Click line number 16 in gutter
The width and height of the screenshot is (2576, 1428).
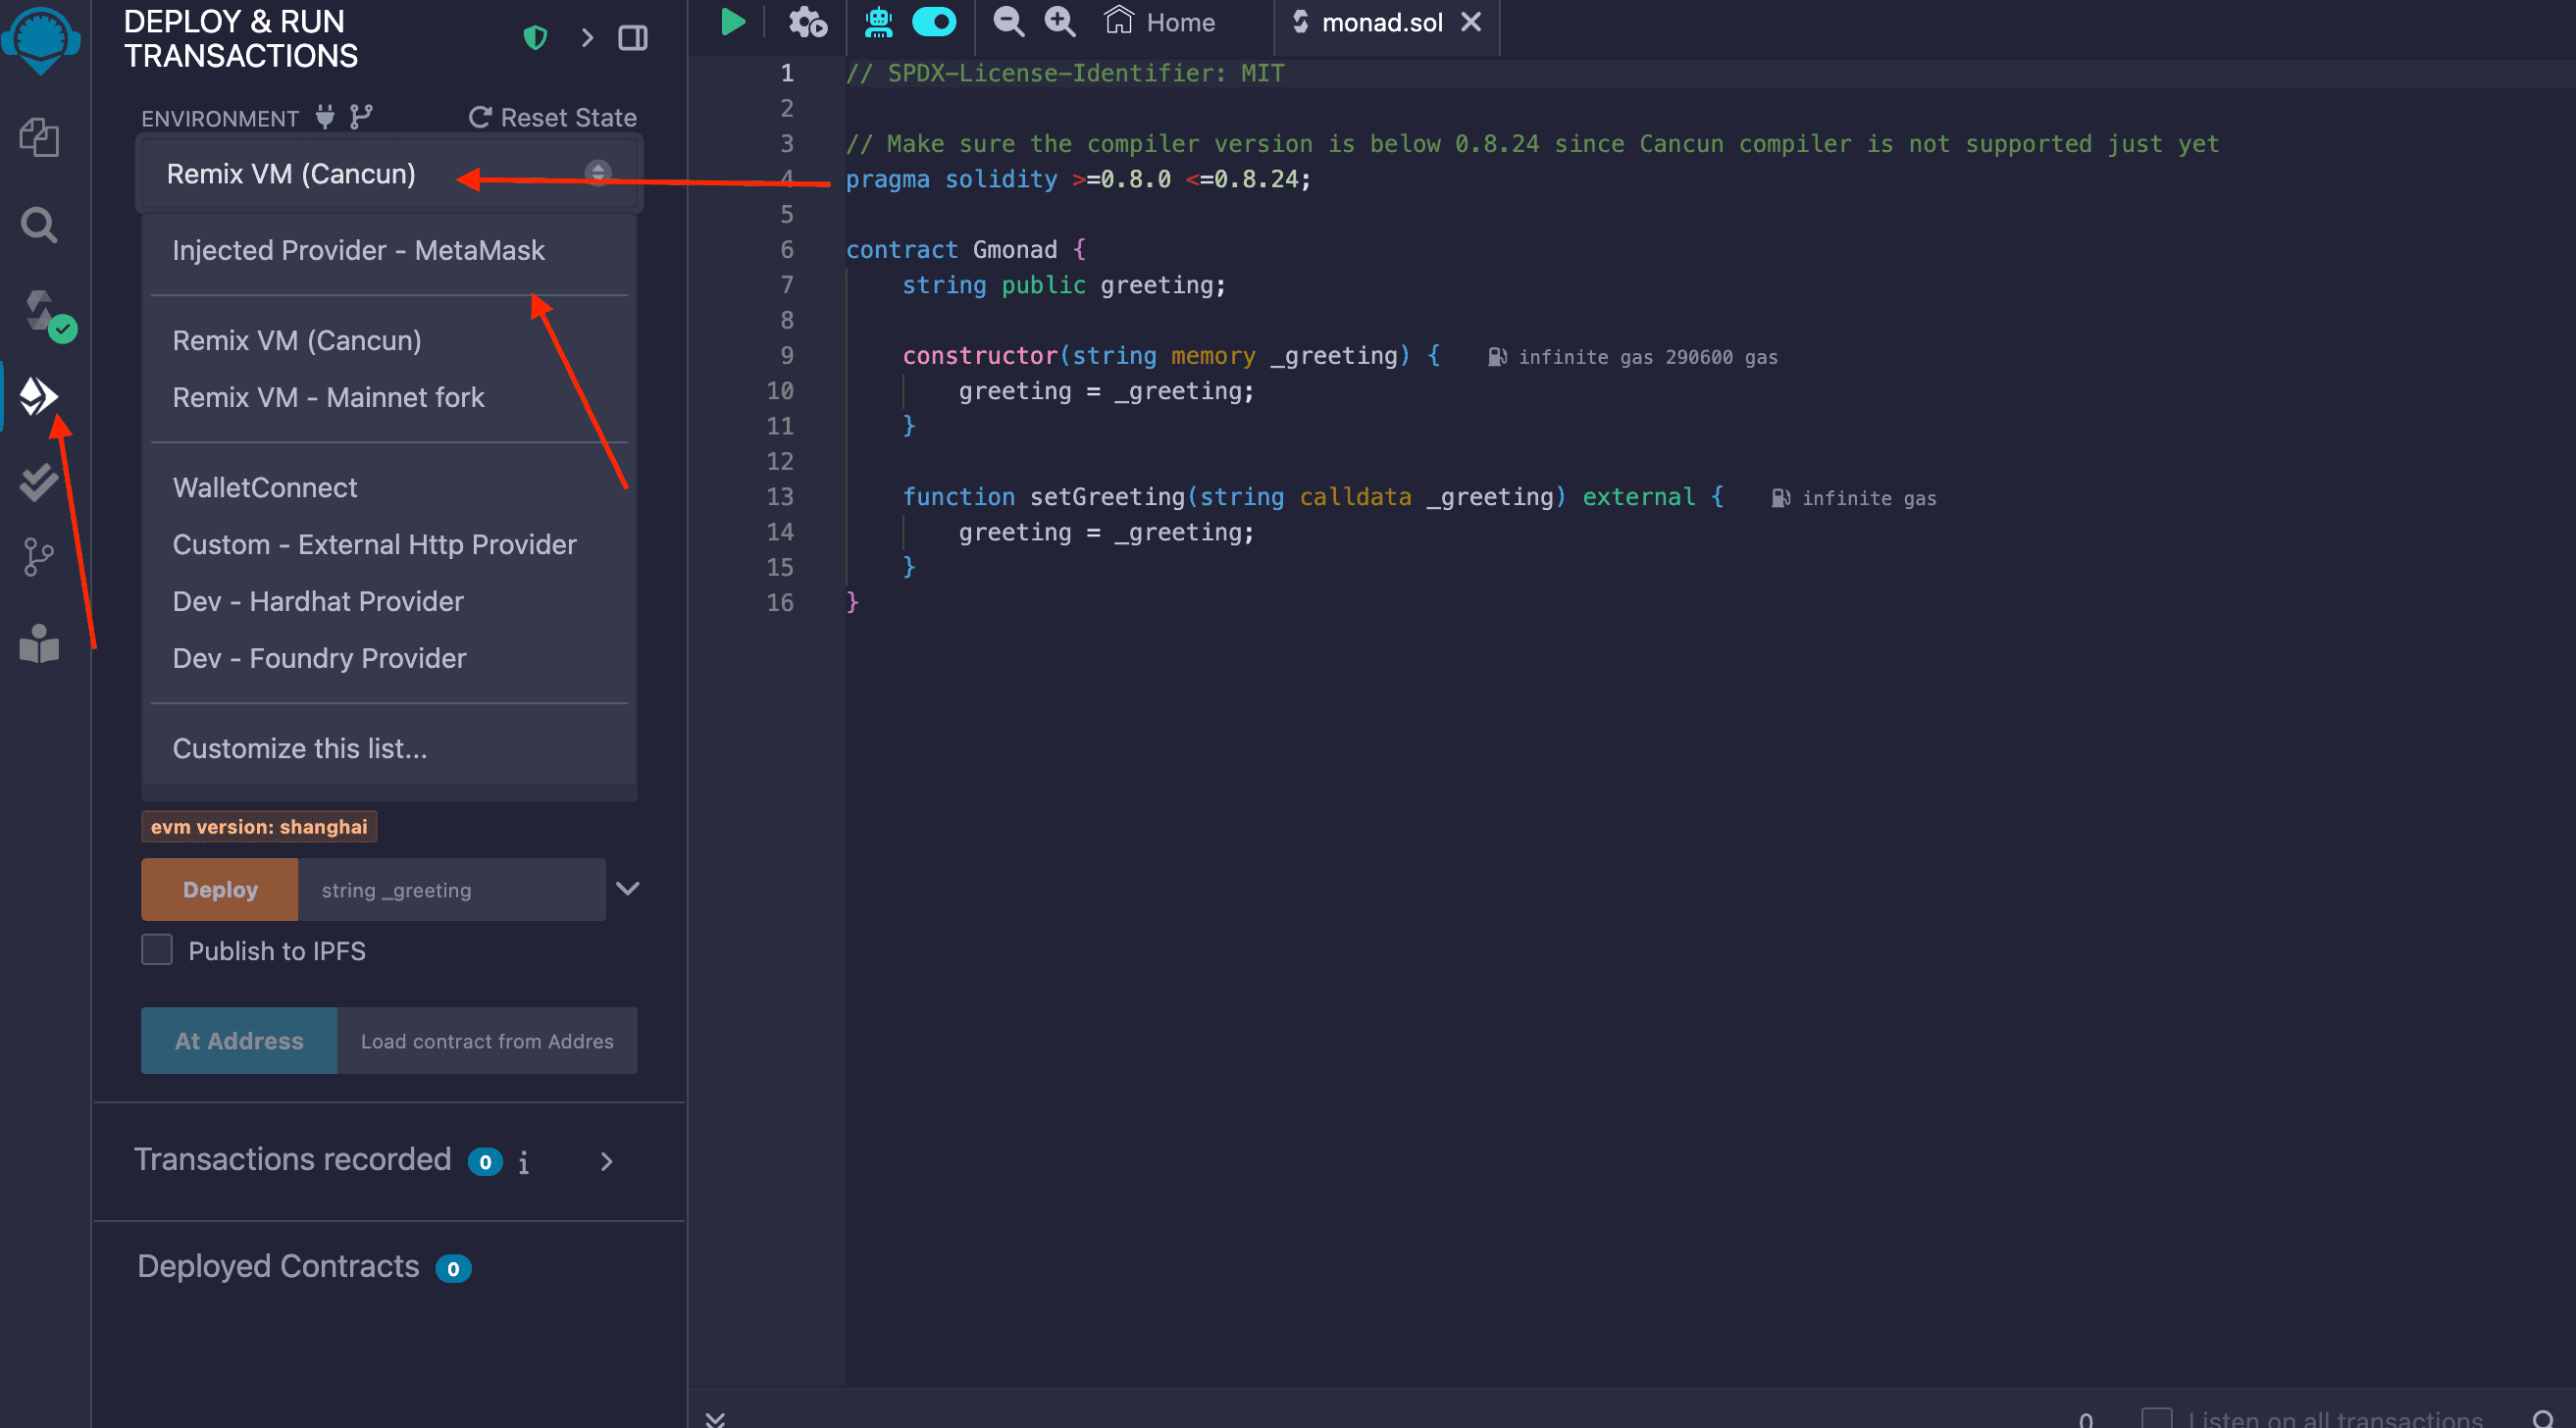[780, 602]
